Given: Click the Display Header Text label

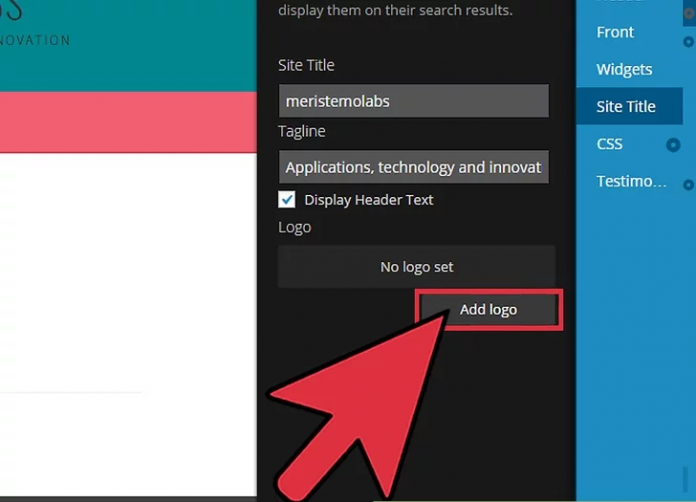Looking at the screenshot, I should click(x=368, y=200).
